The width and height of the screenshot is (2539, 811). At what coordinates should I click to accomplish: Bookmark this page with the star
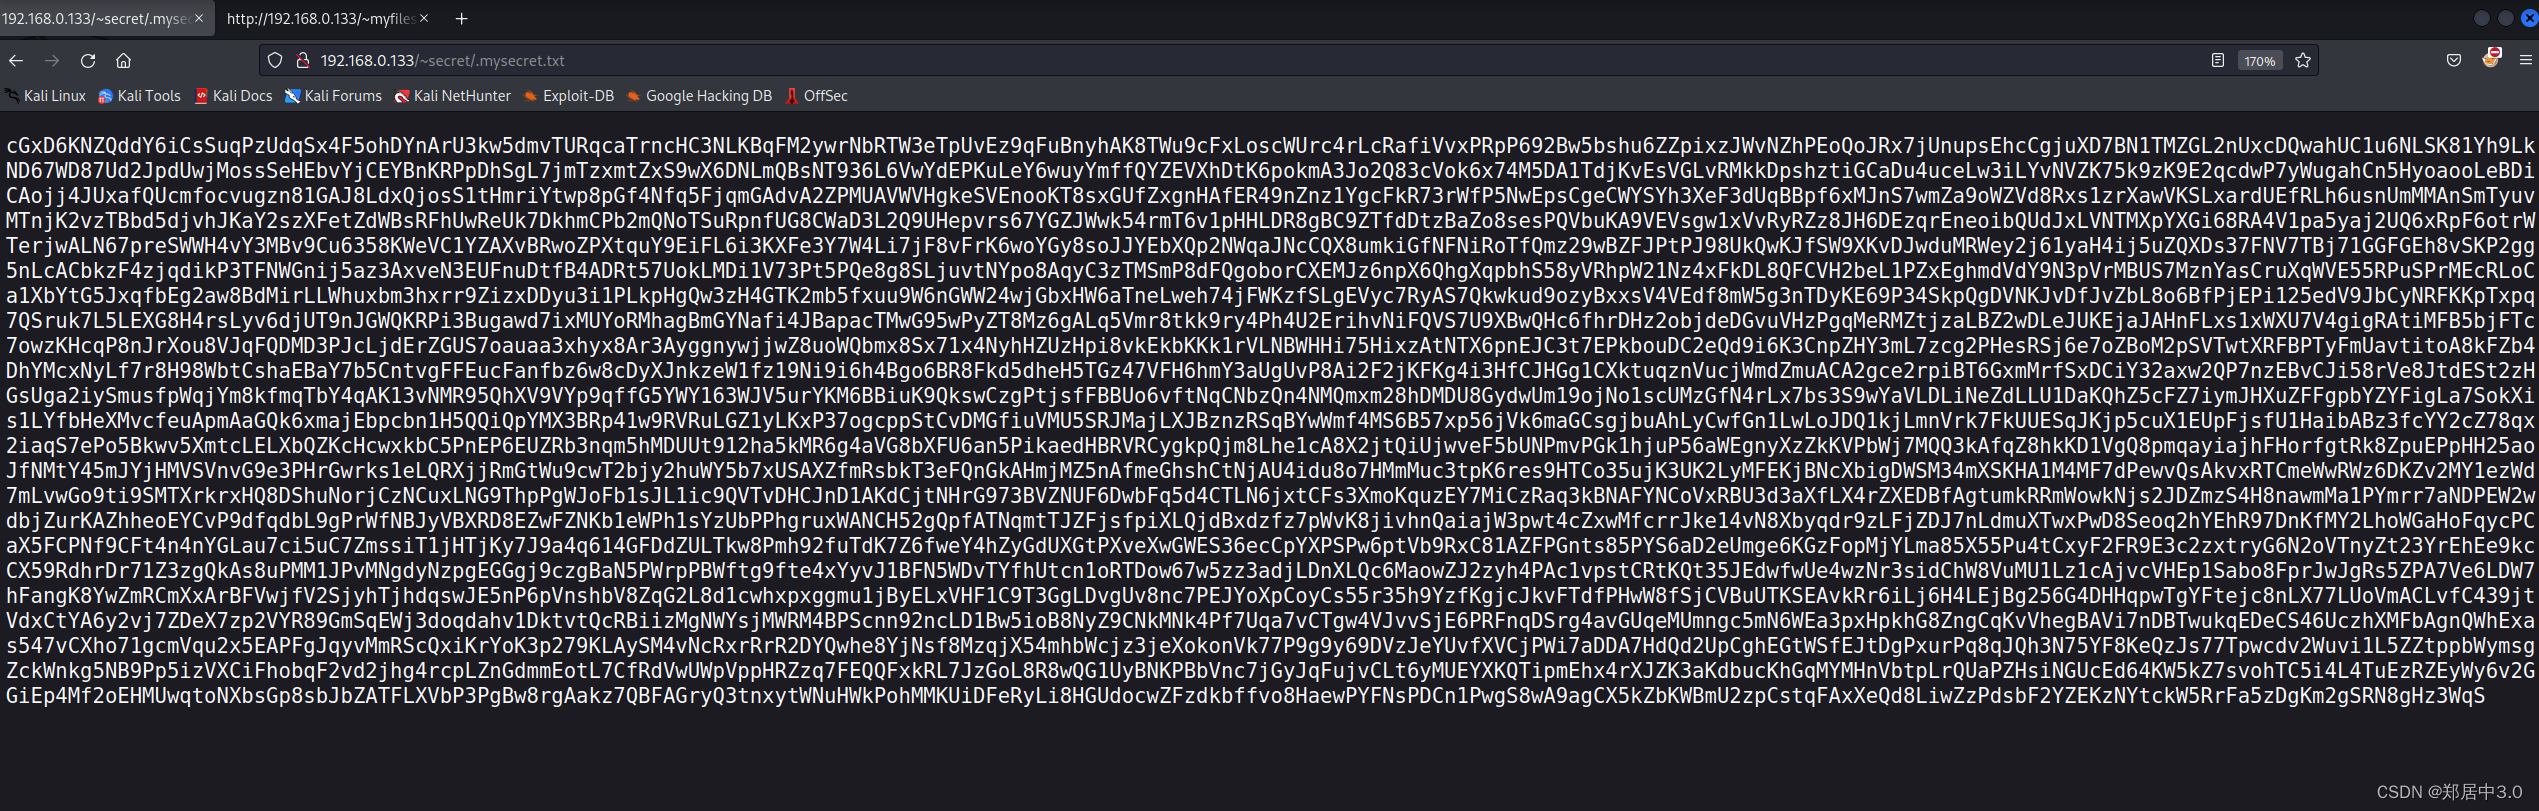tap(2303, 61)
